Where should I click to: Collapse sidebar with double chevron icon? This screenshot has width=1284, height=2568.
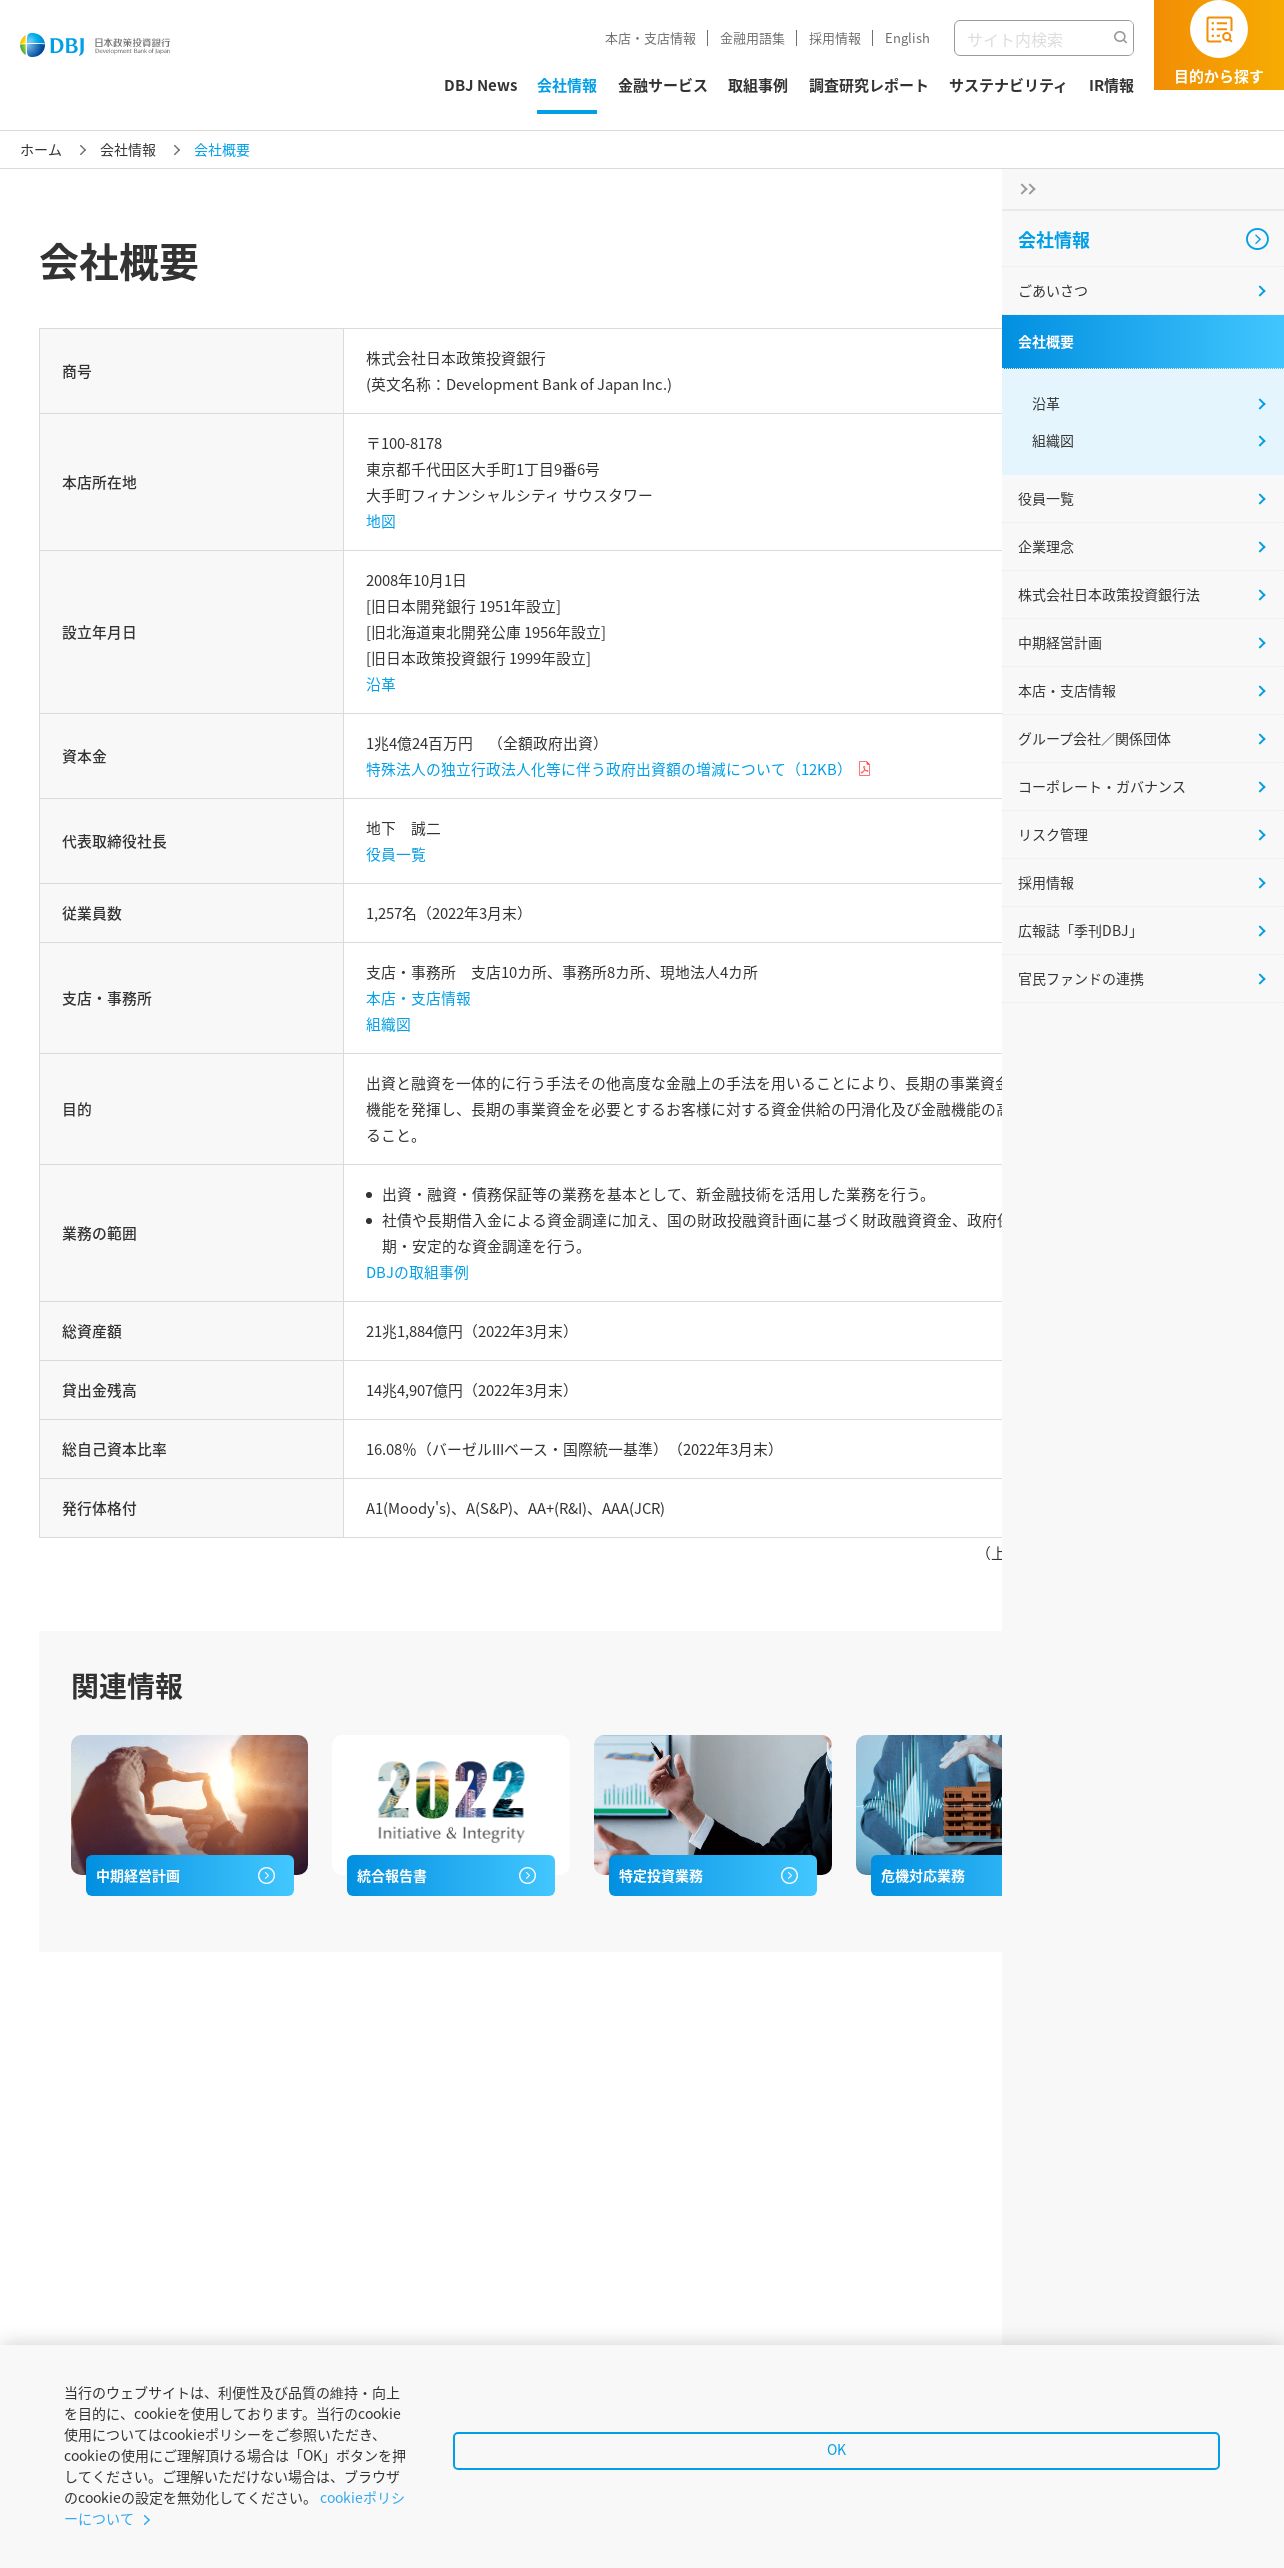[x=1027, y=189]
